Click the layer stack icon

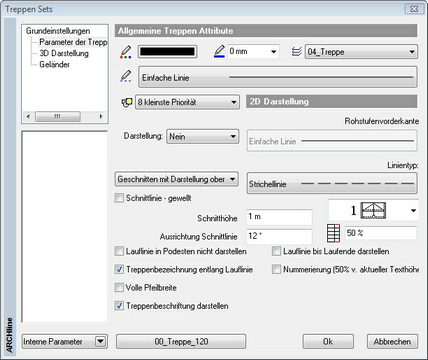(297, 52)
